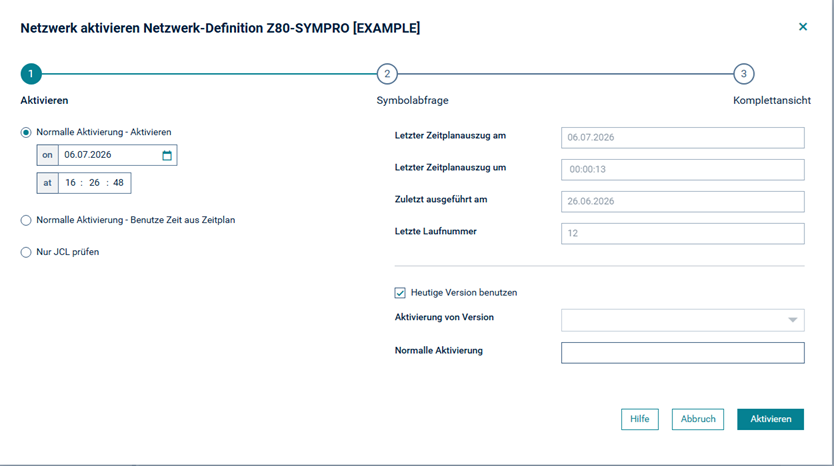The width and height of the screenshot is (834, 466).
Task: Click the Abbruch button
Action: [698, 419]
